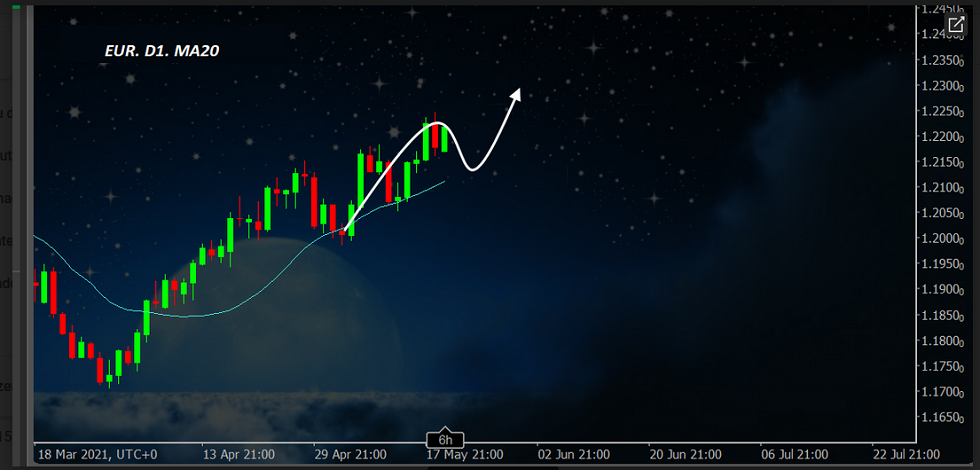980x470 pixels.
Task: Click the 1.2000 price level
Action: pos(940,239)
